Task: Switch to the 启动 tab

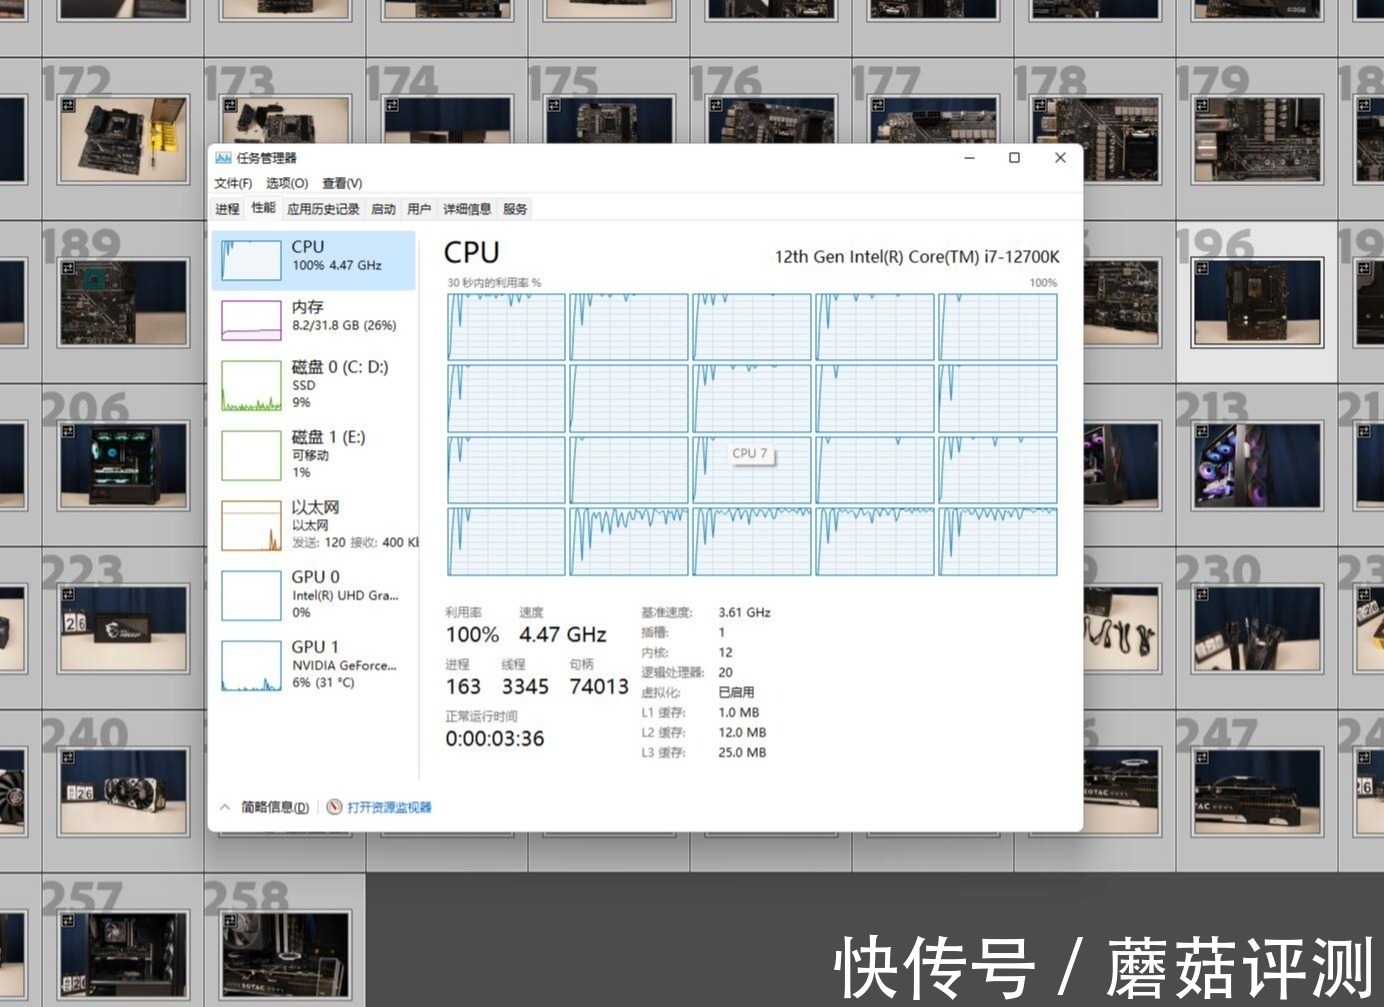Action: 383,209
